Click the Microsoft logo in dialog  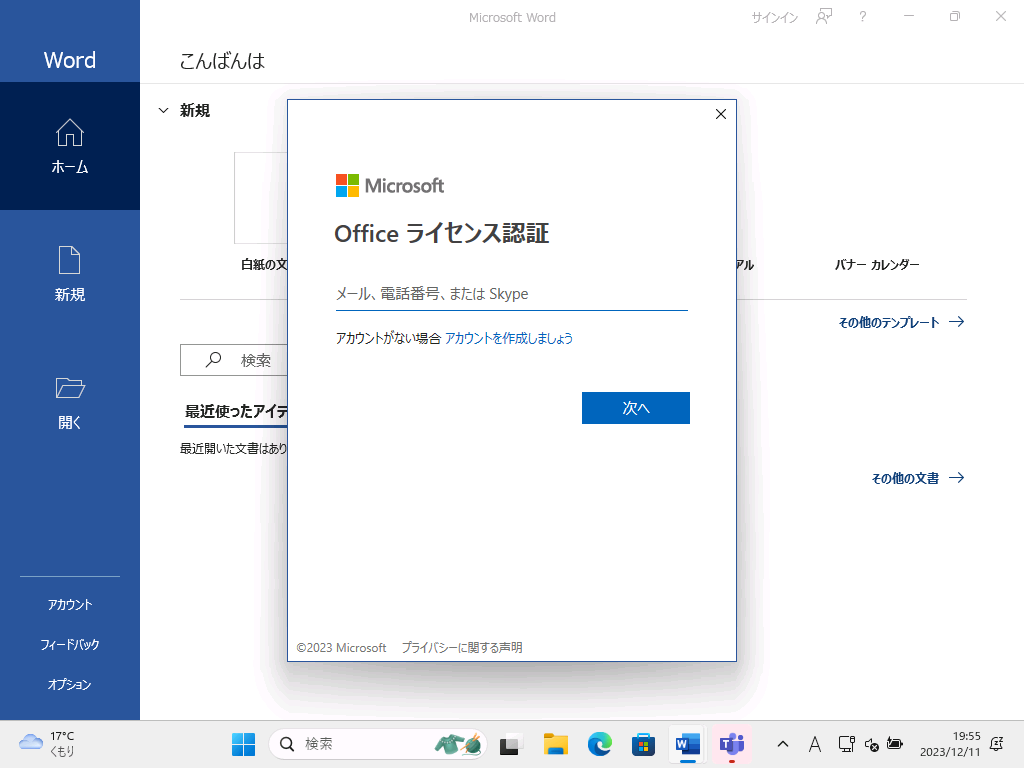(x=390, y=185)
